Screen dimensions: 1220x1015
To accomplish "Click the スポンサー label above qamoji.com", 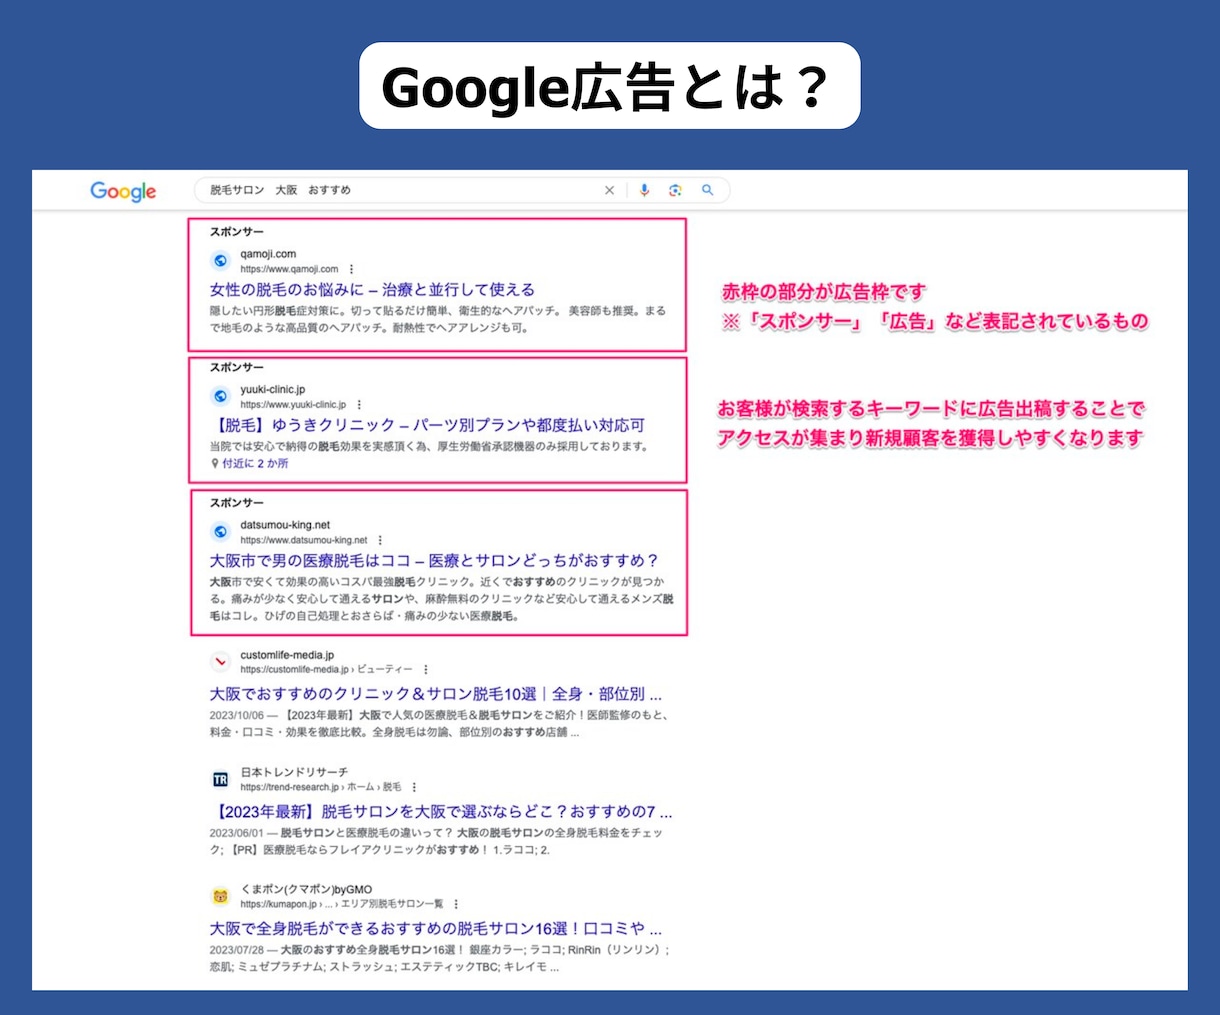I will coord(237,232).
